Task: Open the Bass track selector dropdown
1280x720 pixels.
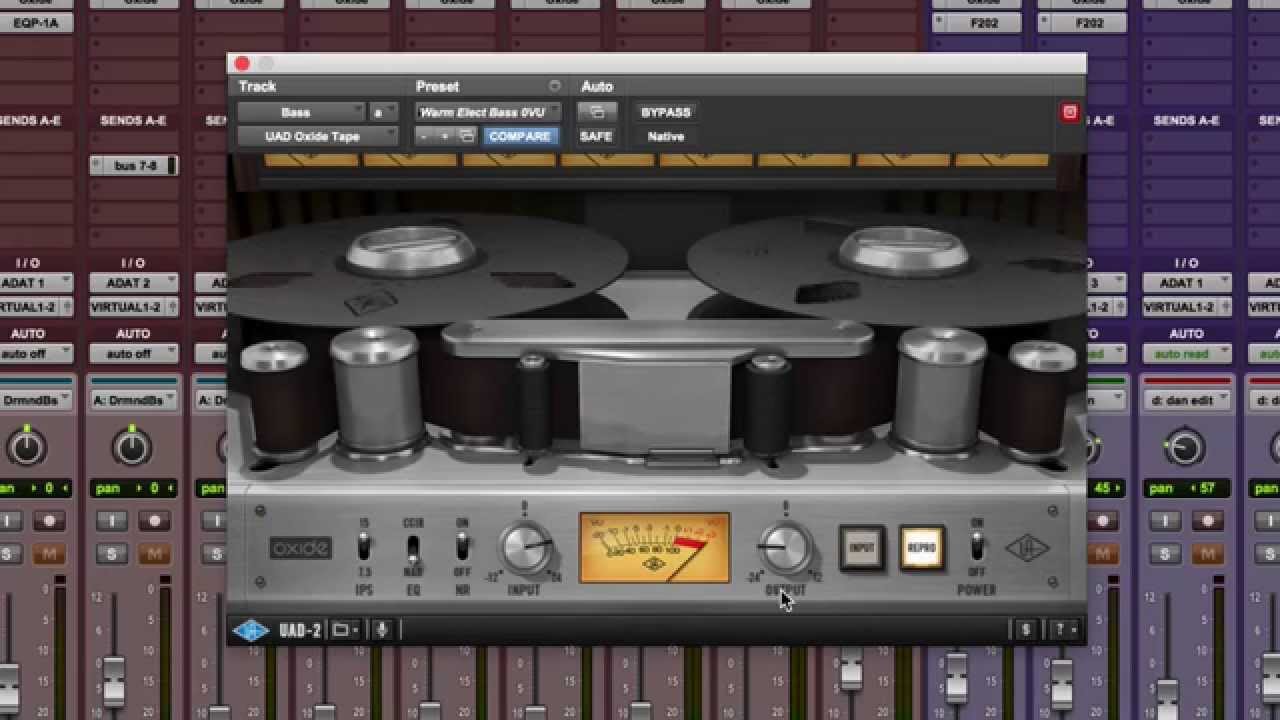Action: point(301,112)
